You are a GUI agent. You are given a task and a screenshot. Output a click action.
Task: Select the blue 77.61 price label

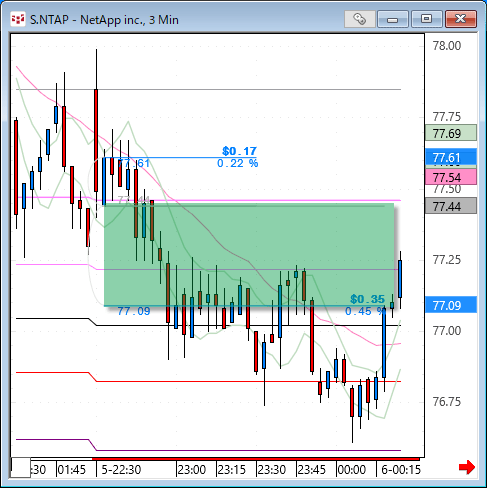[x=451, y=157]
